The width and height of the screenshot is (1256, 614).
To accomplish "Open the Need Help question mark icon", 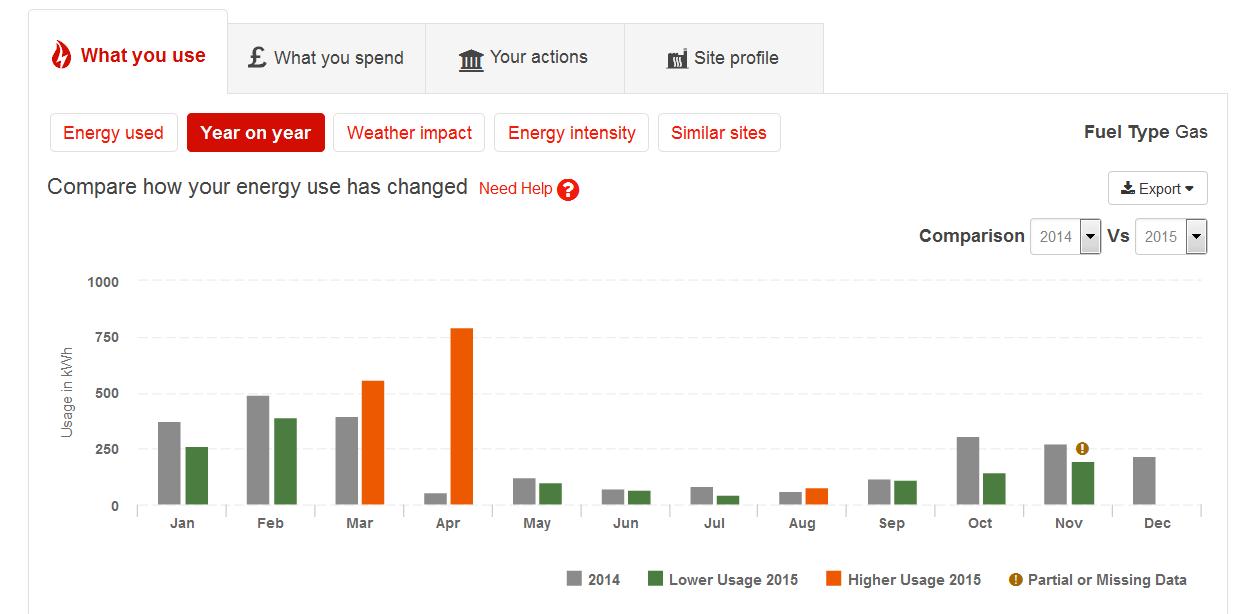I will [x=568, y=189].
